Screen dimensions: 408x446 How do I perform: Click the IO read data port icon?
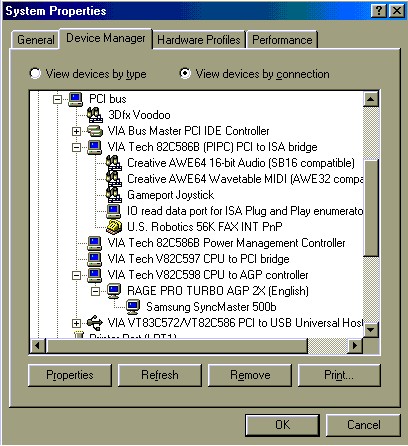tap(114, 211)
